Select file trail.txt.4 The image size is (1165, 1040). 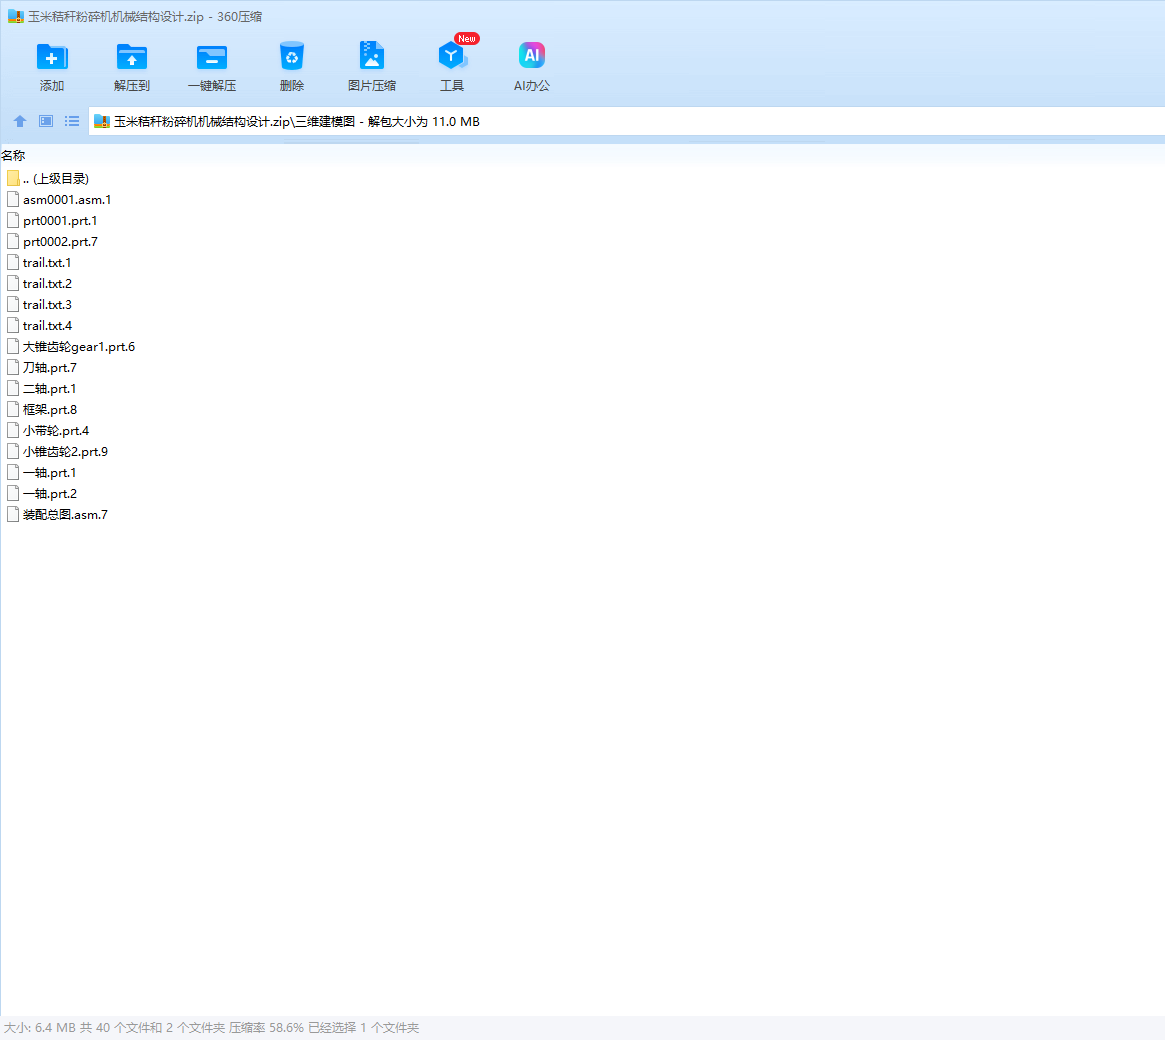[48, 325]
